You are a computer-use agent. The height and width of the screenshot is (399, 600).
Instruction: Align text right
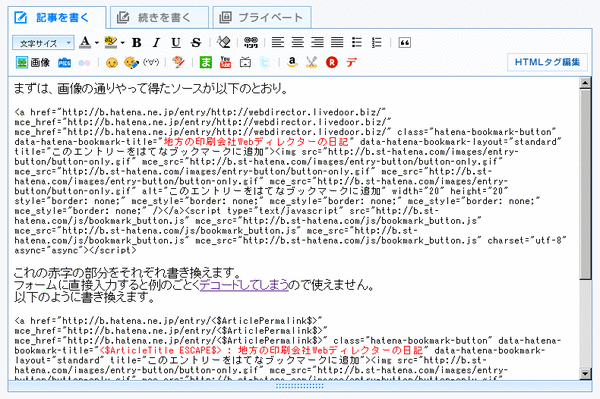317,42
